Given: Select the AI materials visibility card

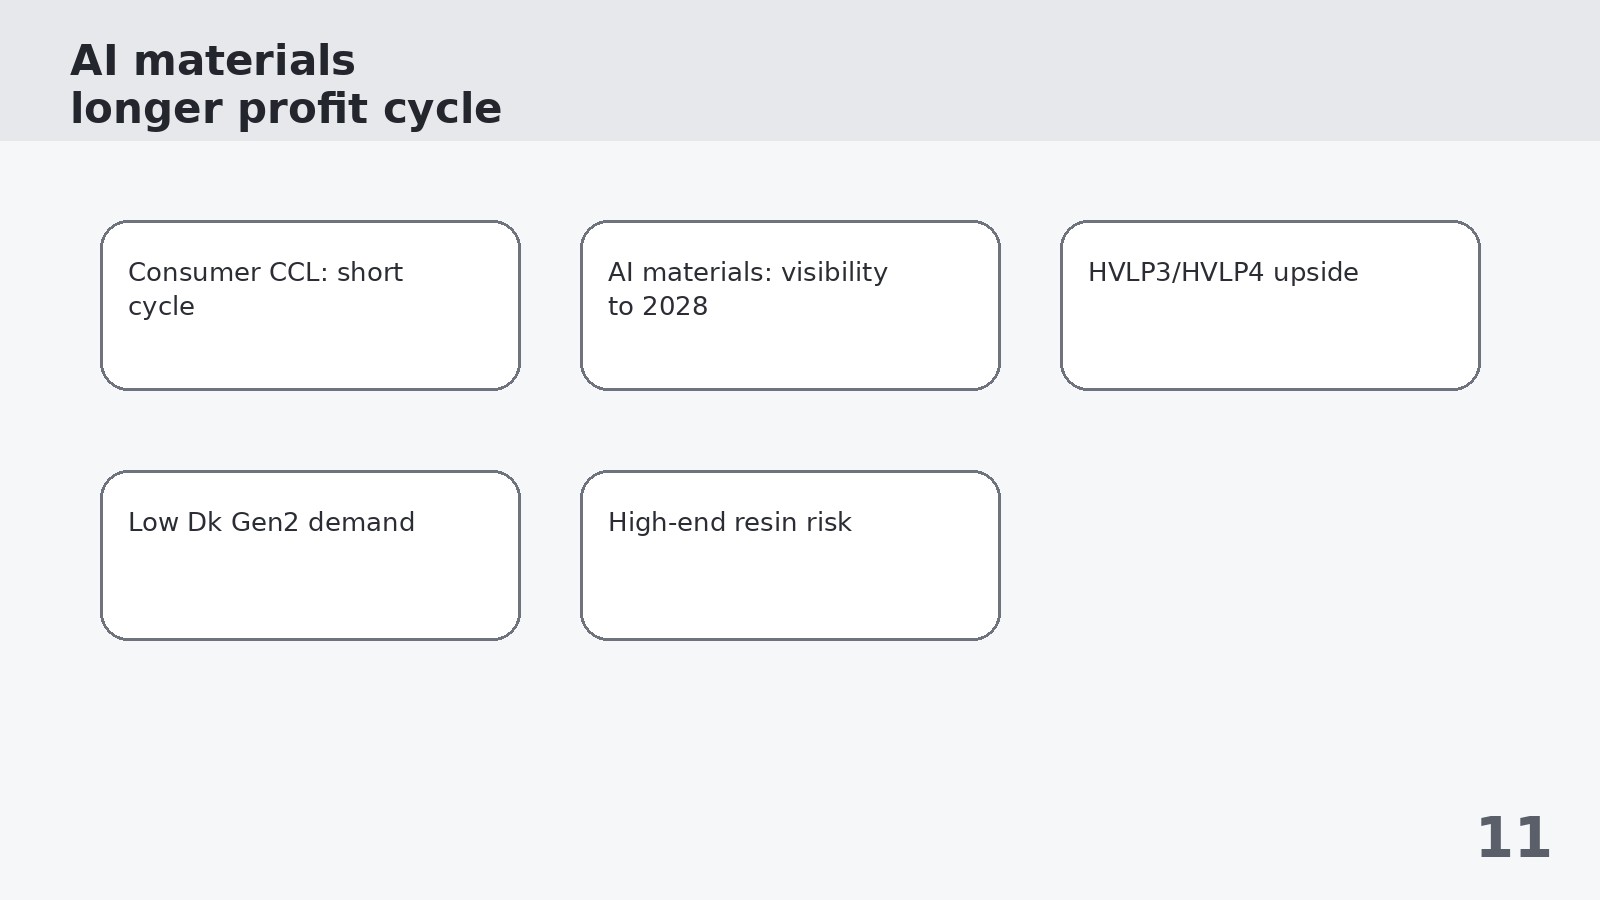Looking at the screenshot, I should pyautogui.click(x=790, y=305).
